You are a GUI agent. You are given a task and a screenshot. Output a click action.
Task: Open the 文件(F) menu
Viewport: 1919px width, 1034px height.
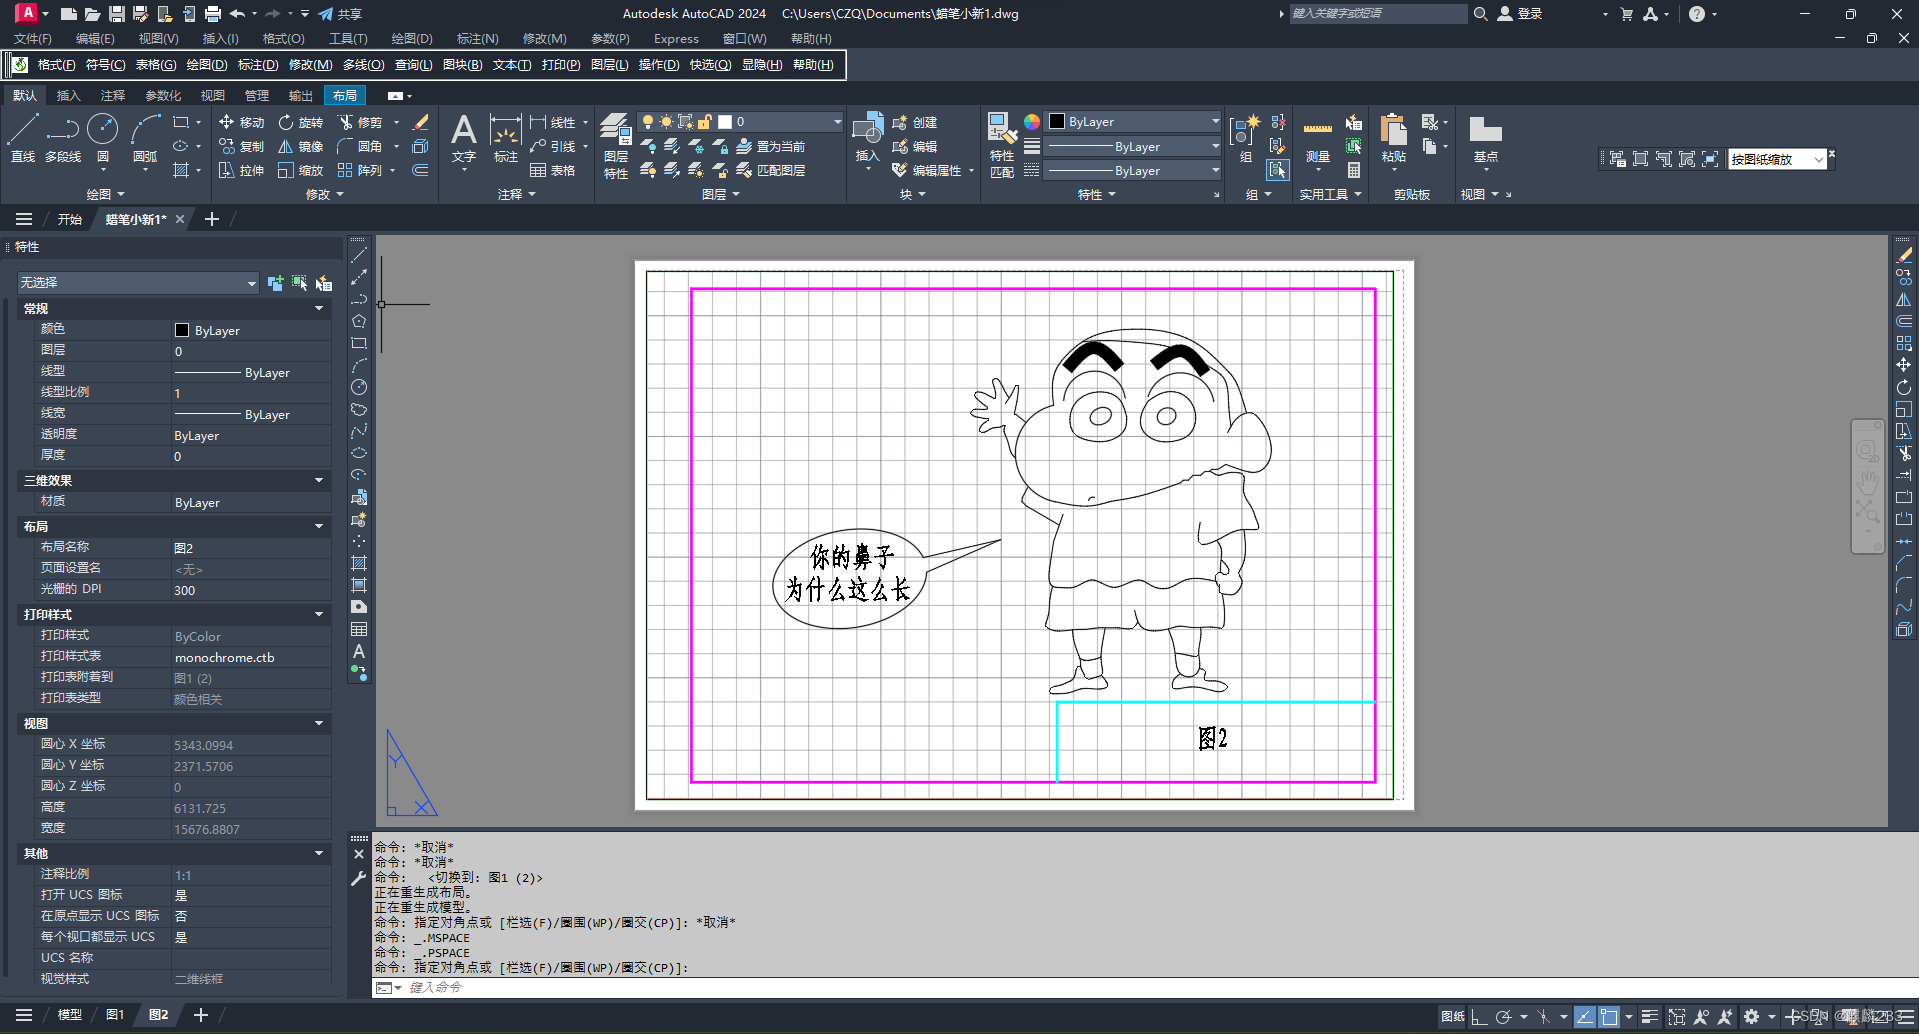point(32,39)
